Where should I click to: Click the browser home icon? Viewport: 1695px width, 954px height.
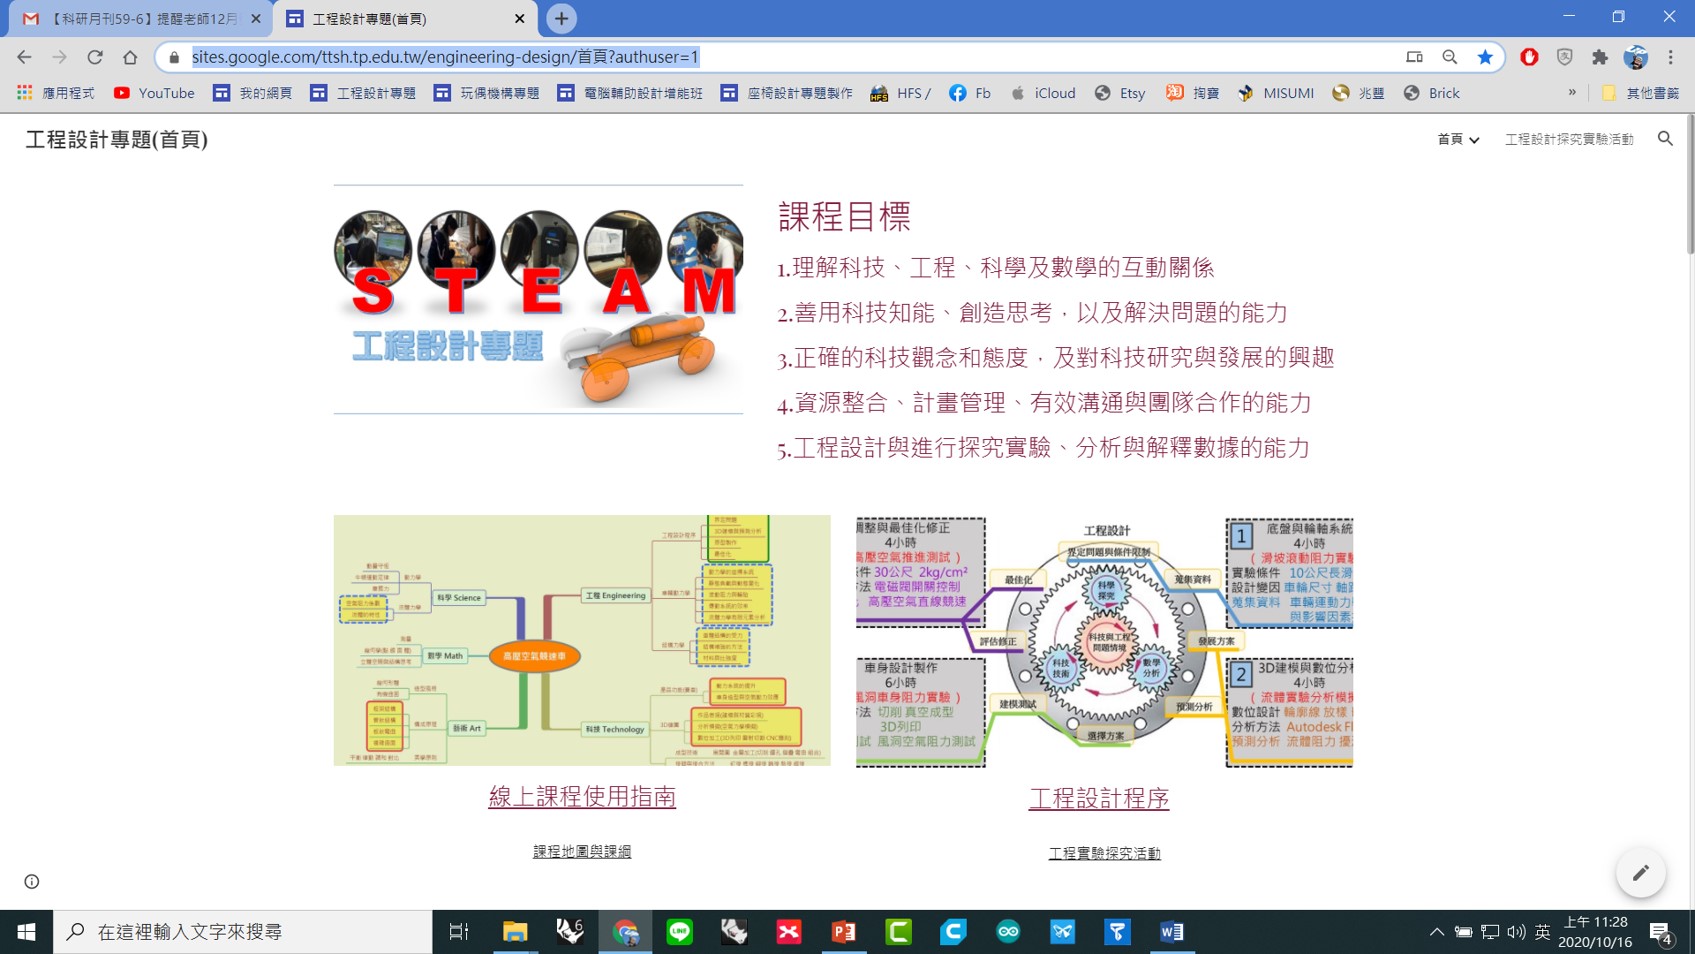pyautogui.click(x=130, y=57)
